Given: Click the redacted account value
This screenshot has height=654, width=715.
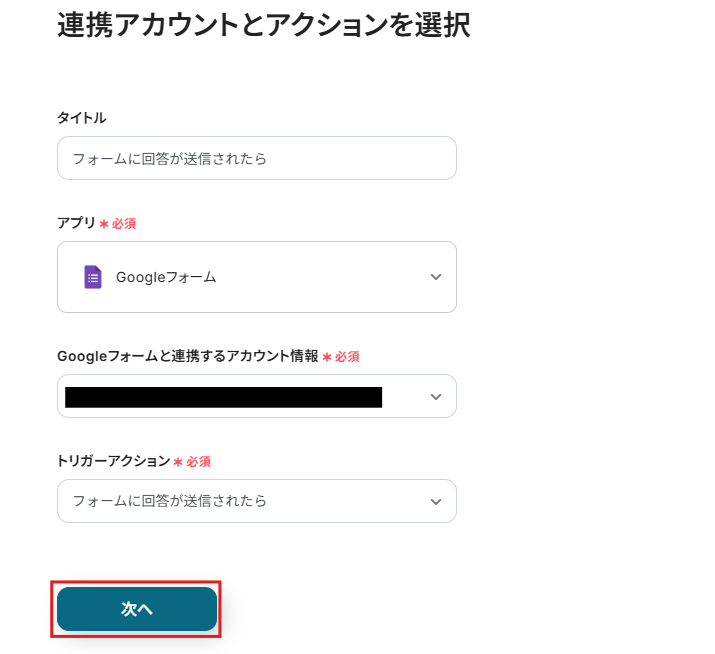Looking at the screenshot, I should pyautogui.click(x=223, y=397).
